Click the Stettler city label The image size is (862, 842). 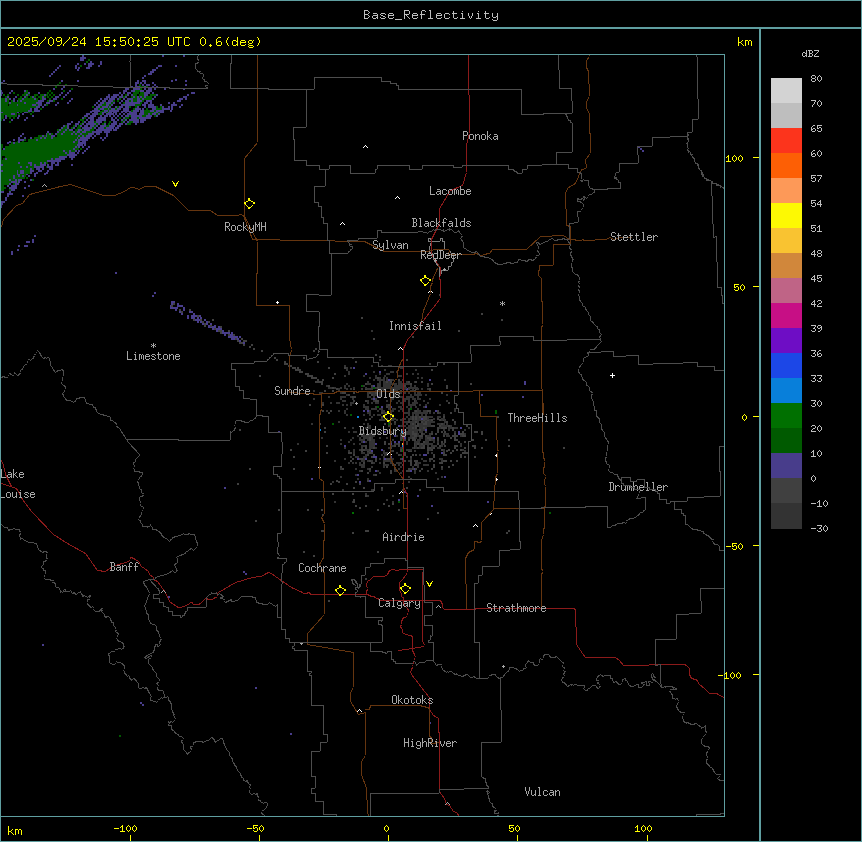point(634,237)
